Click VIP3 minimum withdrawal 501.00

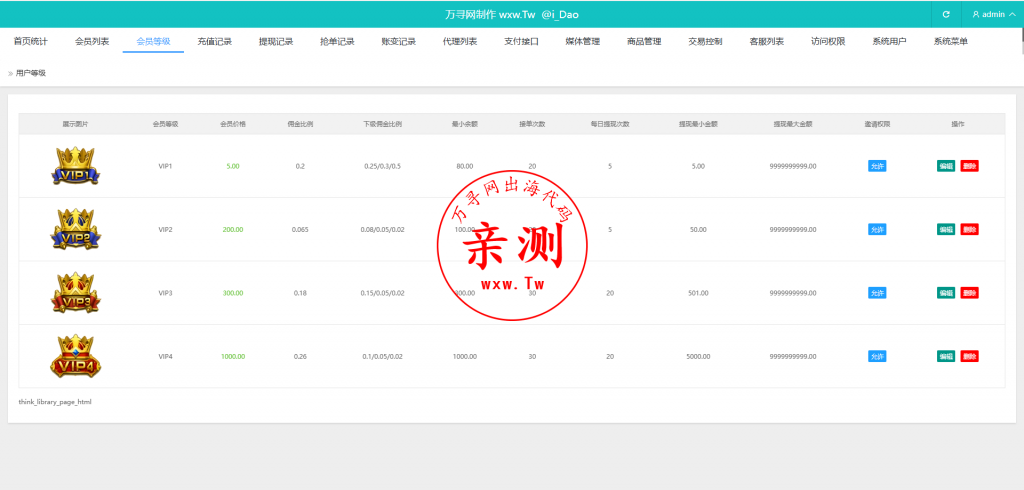(698, 293)
